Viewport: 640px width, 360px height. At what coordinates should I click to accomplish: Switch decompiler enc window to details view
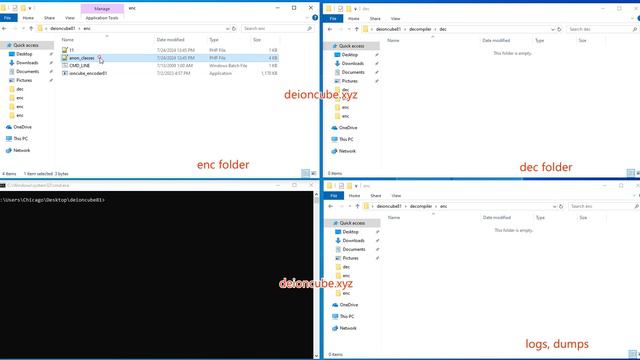[x=632, y=354]
